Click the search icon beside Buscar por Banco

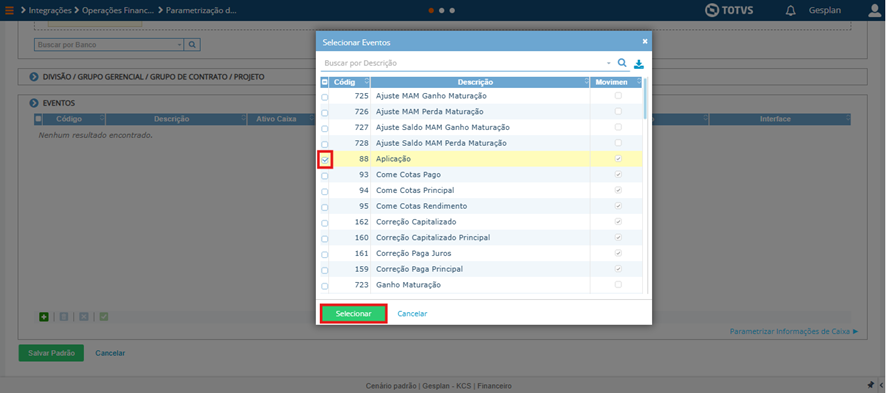click(x=192, y=45)
